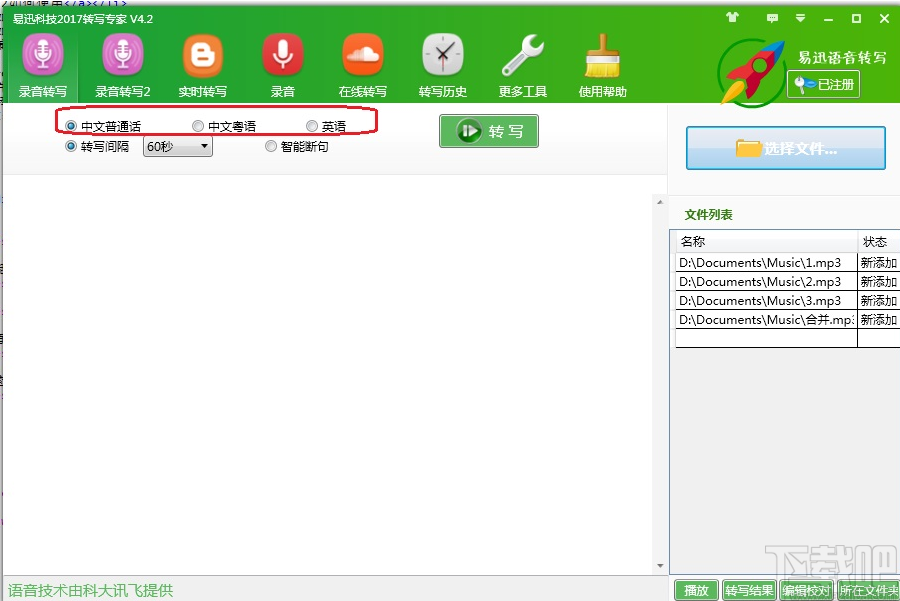Open the 在线转写 online transcription tool
The image size is (900, 601).
362,66
